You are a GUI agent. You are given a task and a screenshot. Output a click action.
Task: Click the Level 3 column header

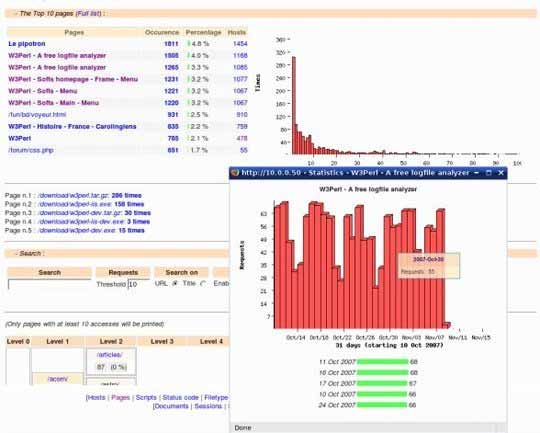(162, 341)
